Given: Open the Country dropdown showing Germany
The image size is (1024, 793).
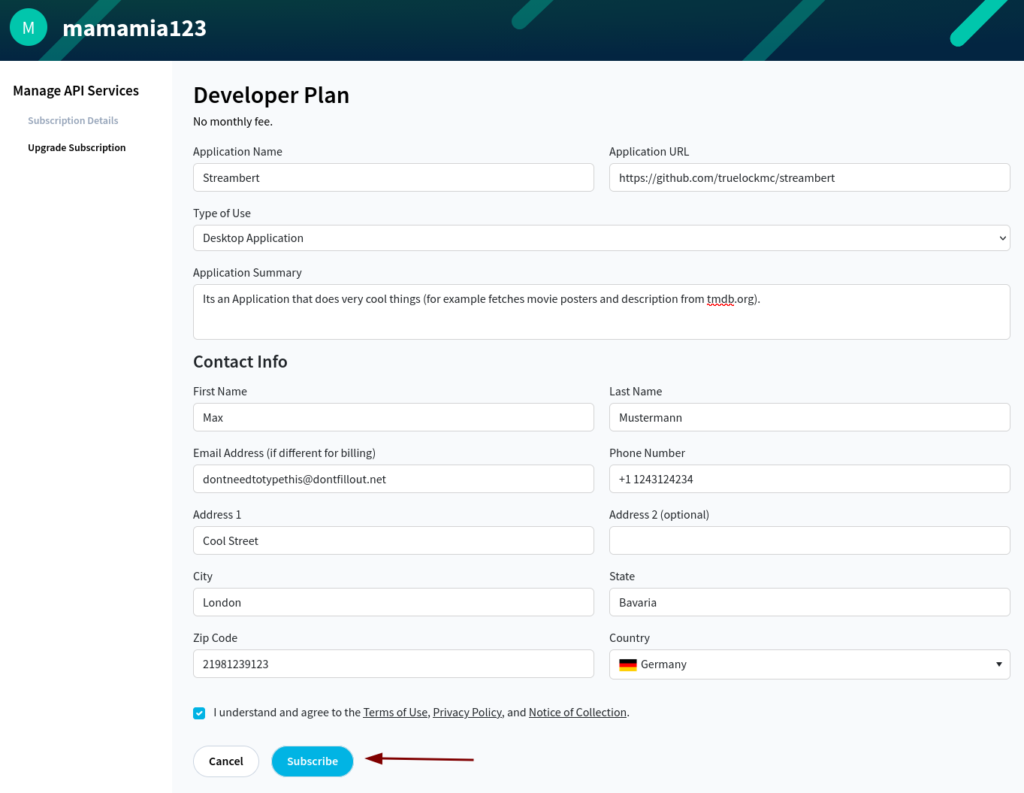Looking at the screenshot, I should pos(809,664).
